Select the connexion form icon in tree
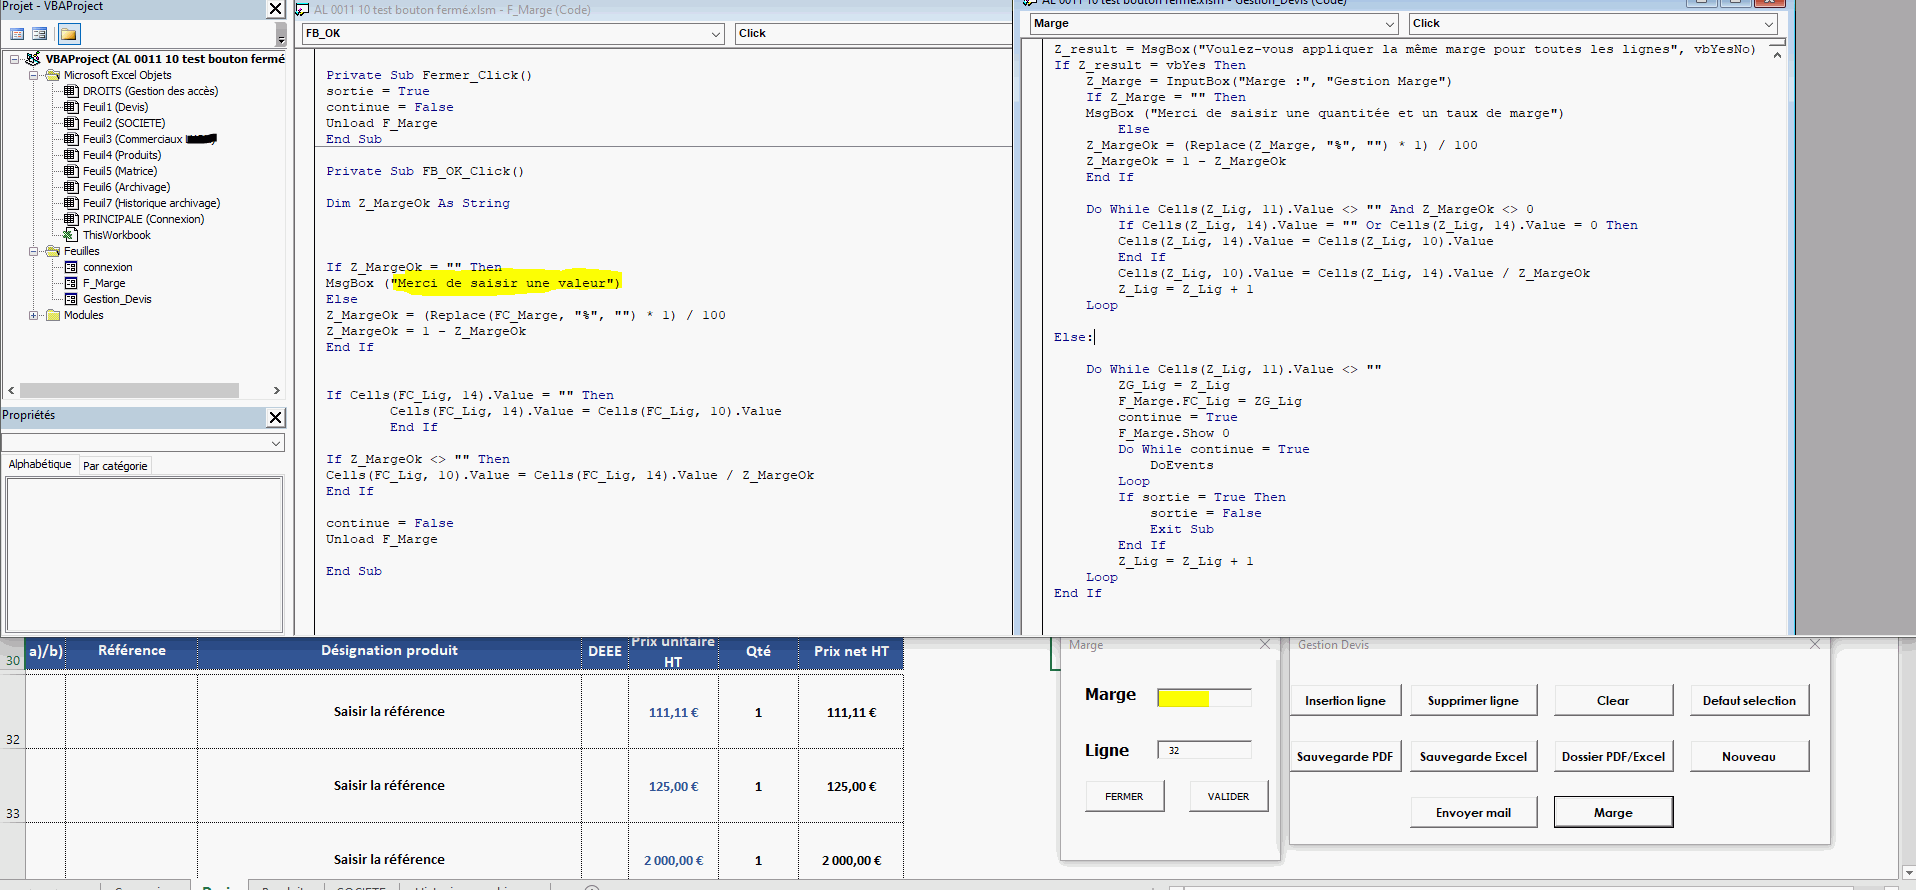Screen dimensions: 1916x890 click(71, 267)
